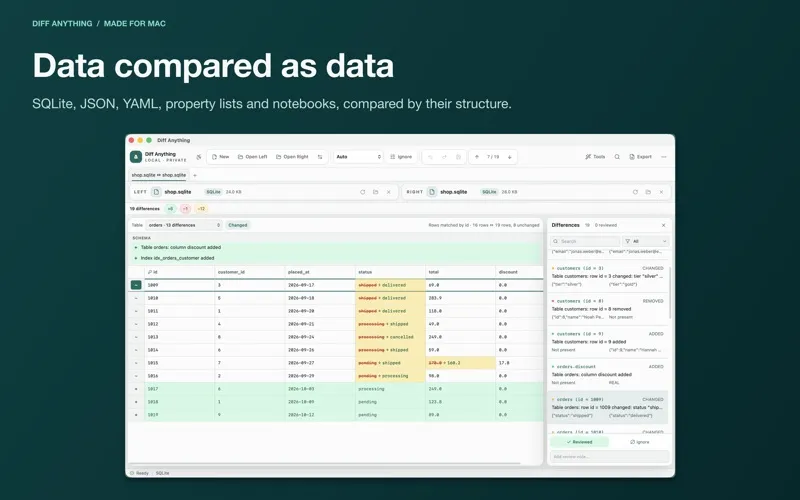Browse folder for the right file
Image resolution: width=800 pixels, height=500 pixels.
coord(648,192)
